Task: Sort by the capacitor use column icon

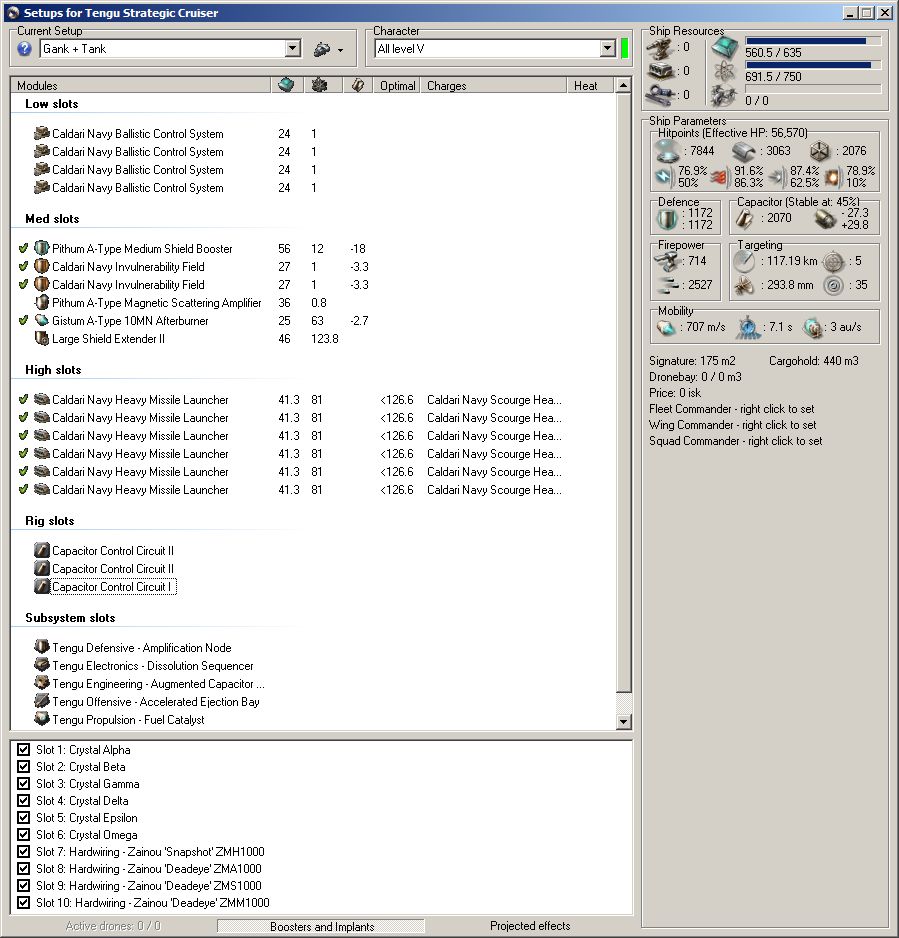Action: [x=358, y=86]
